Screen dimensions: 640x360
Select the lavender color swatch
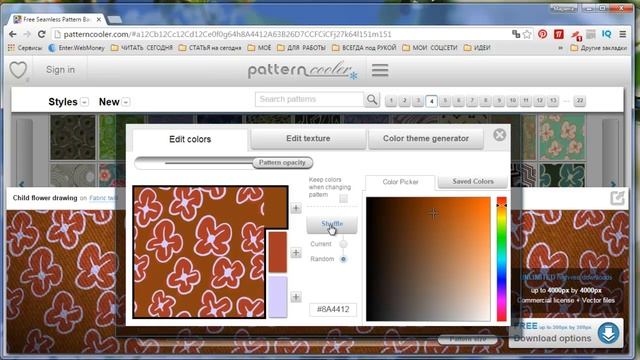tap(278, 297)
